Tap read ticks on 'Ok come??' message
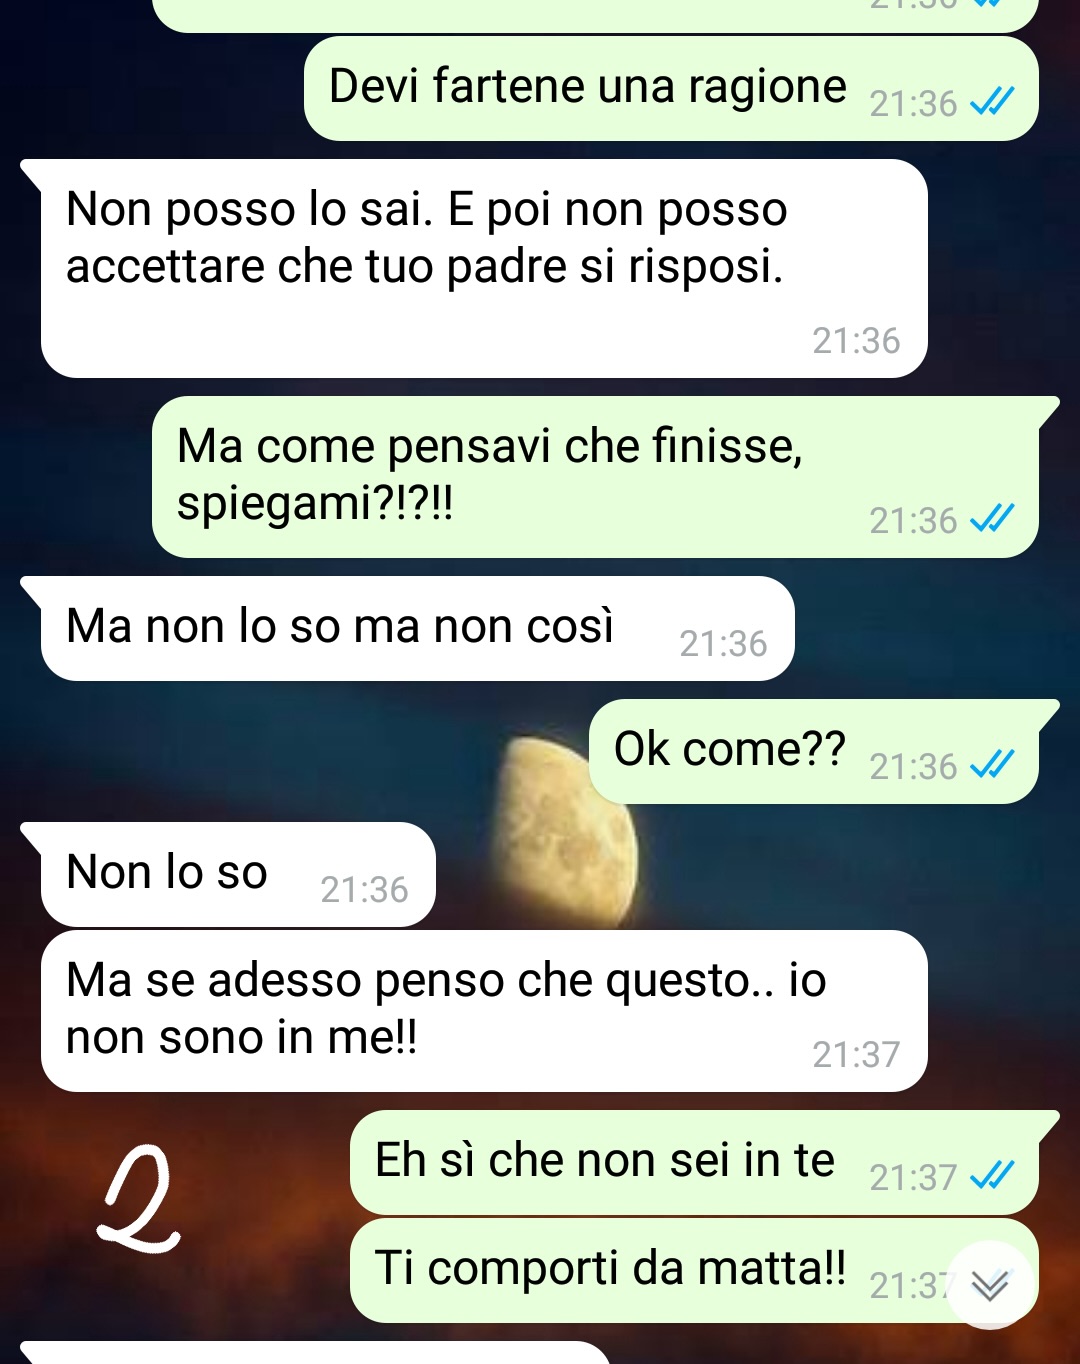Viewport: 1080px width, 1364px height. coord(992,764)
